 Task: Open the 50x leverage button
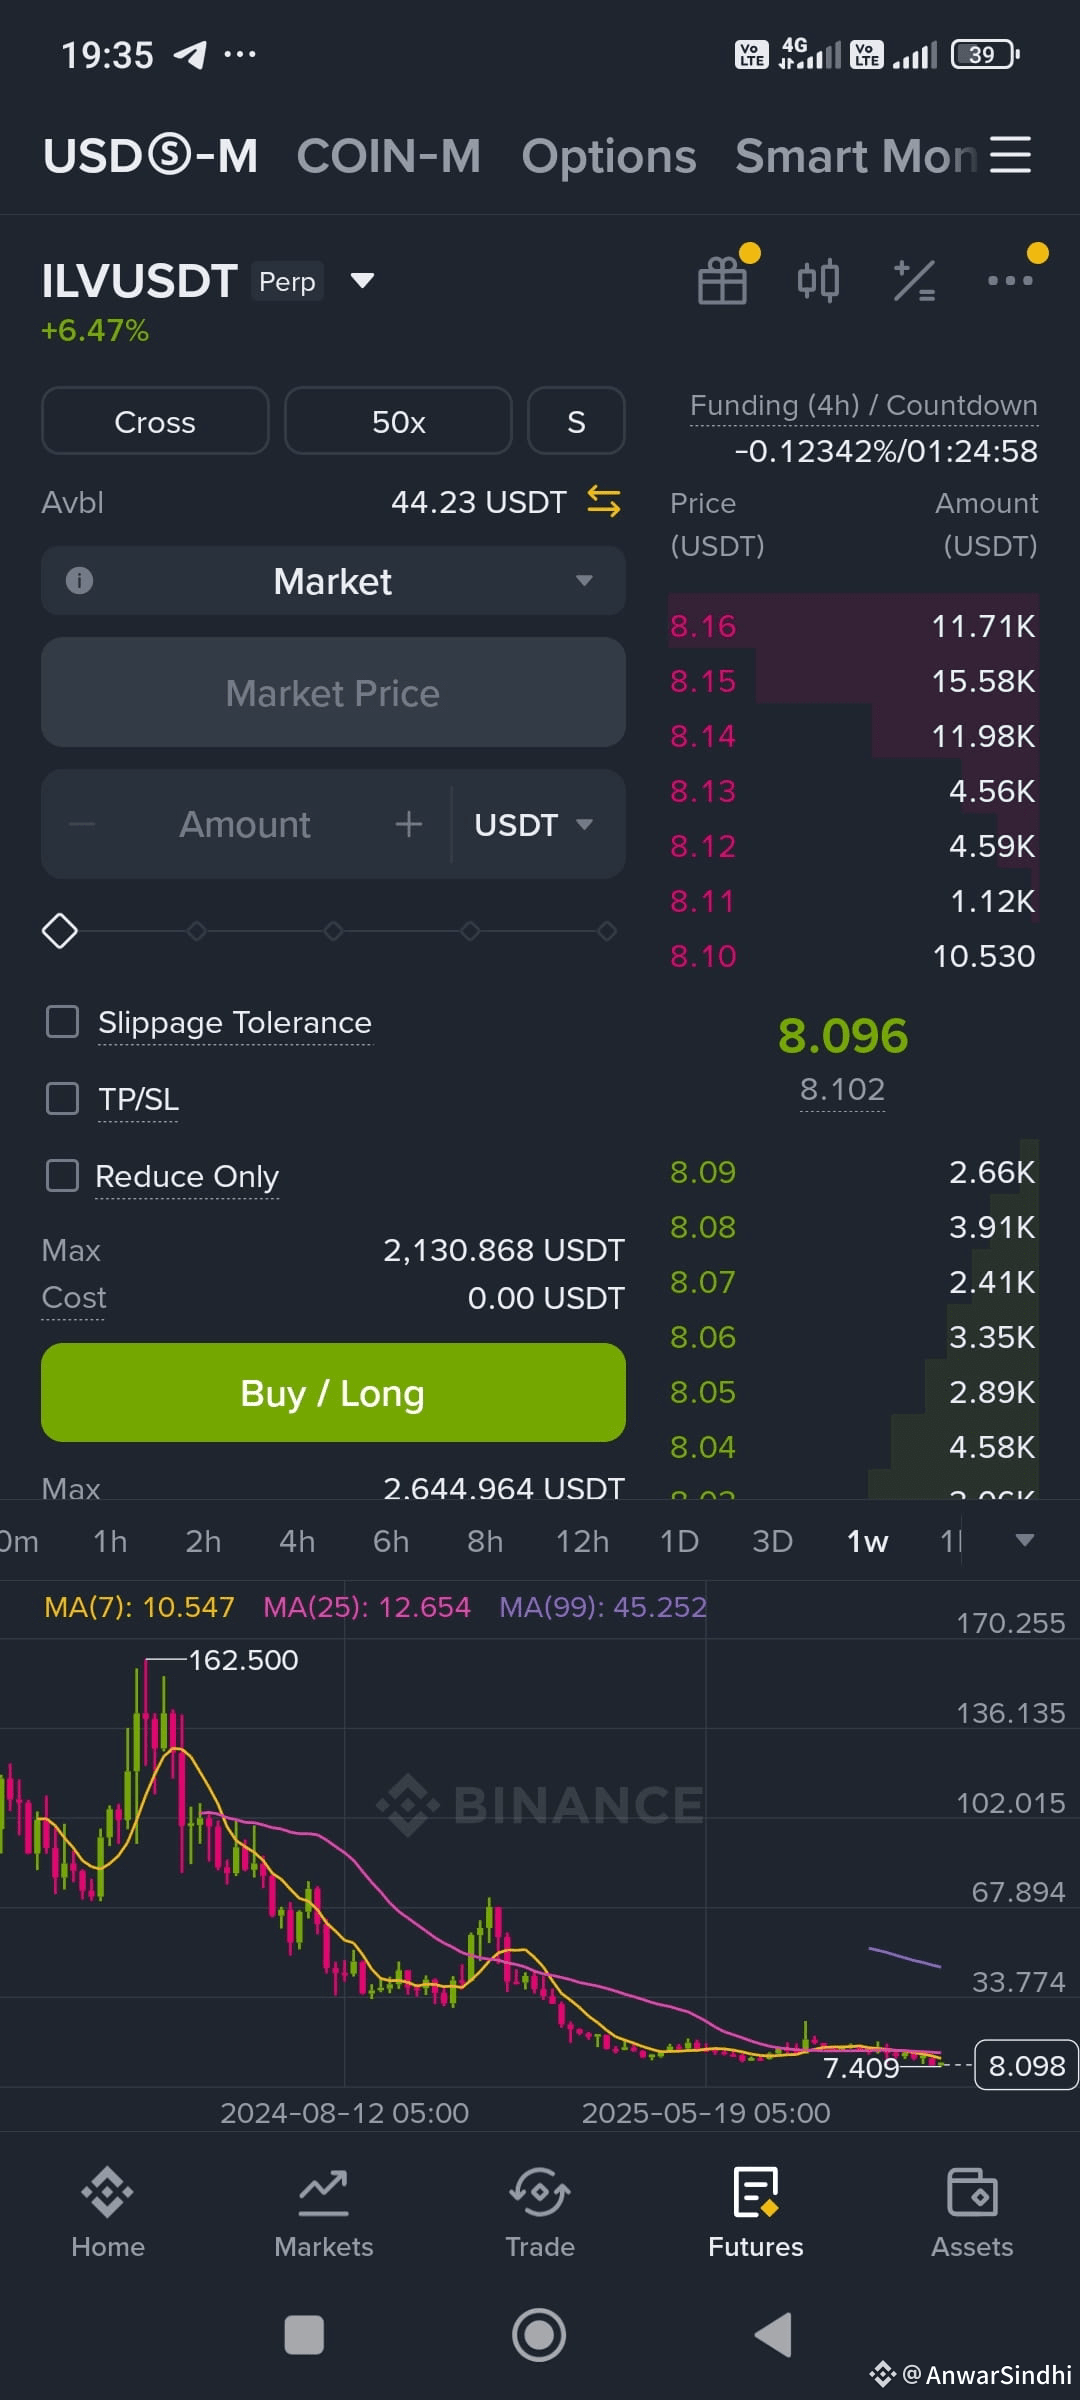[x=398, y=421]
